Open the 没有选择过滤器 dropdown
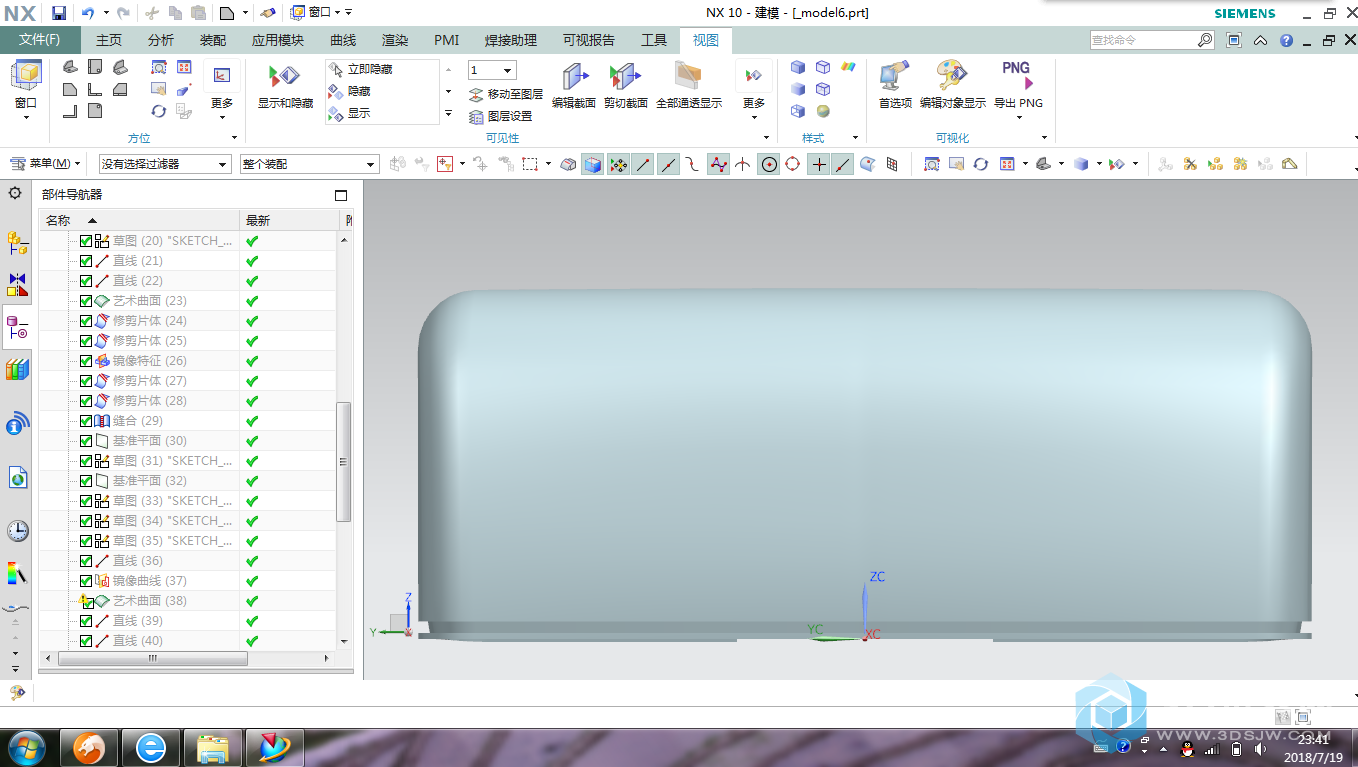Image resolution: width=1358 pixels, height=767 pixels. [x=165, y=164]
